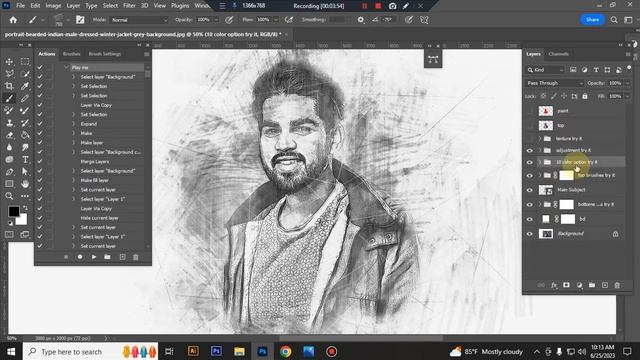
Task: Delete layer with the Layers trash icon
Action: point(617,285)
